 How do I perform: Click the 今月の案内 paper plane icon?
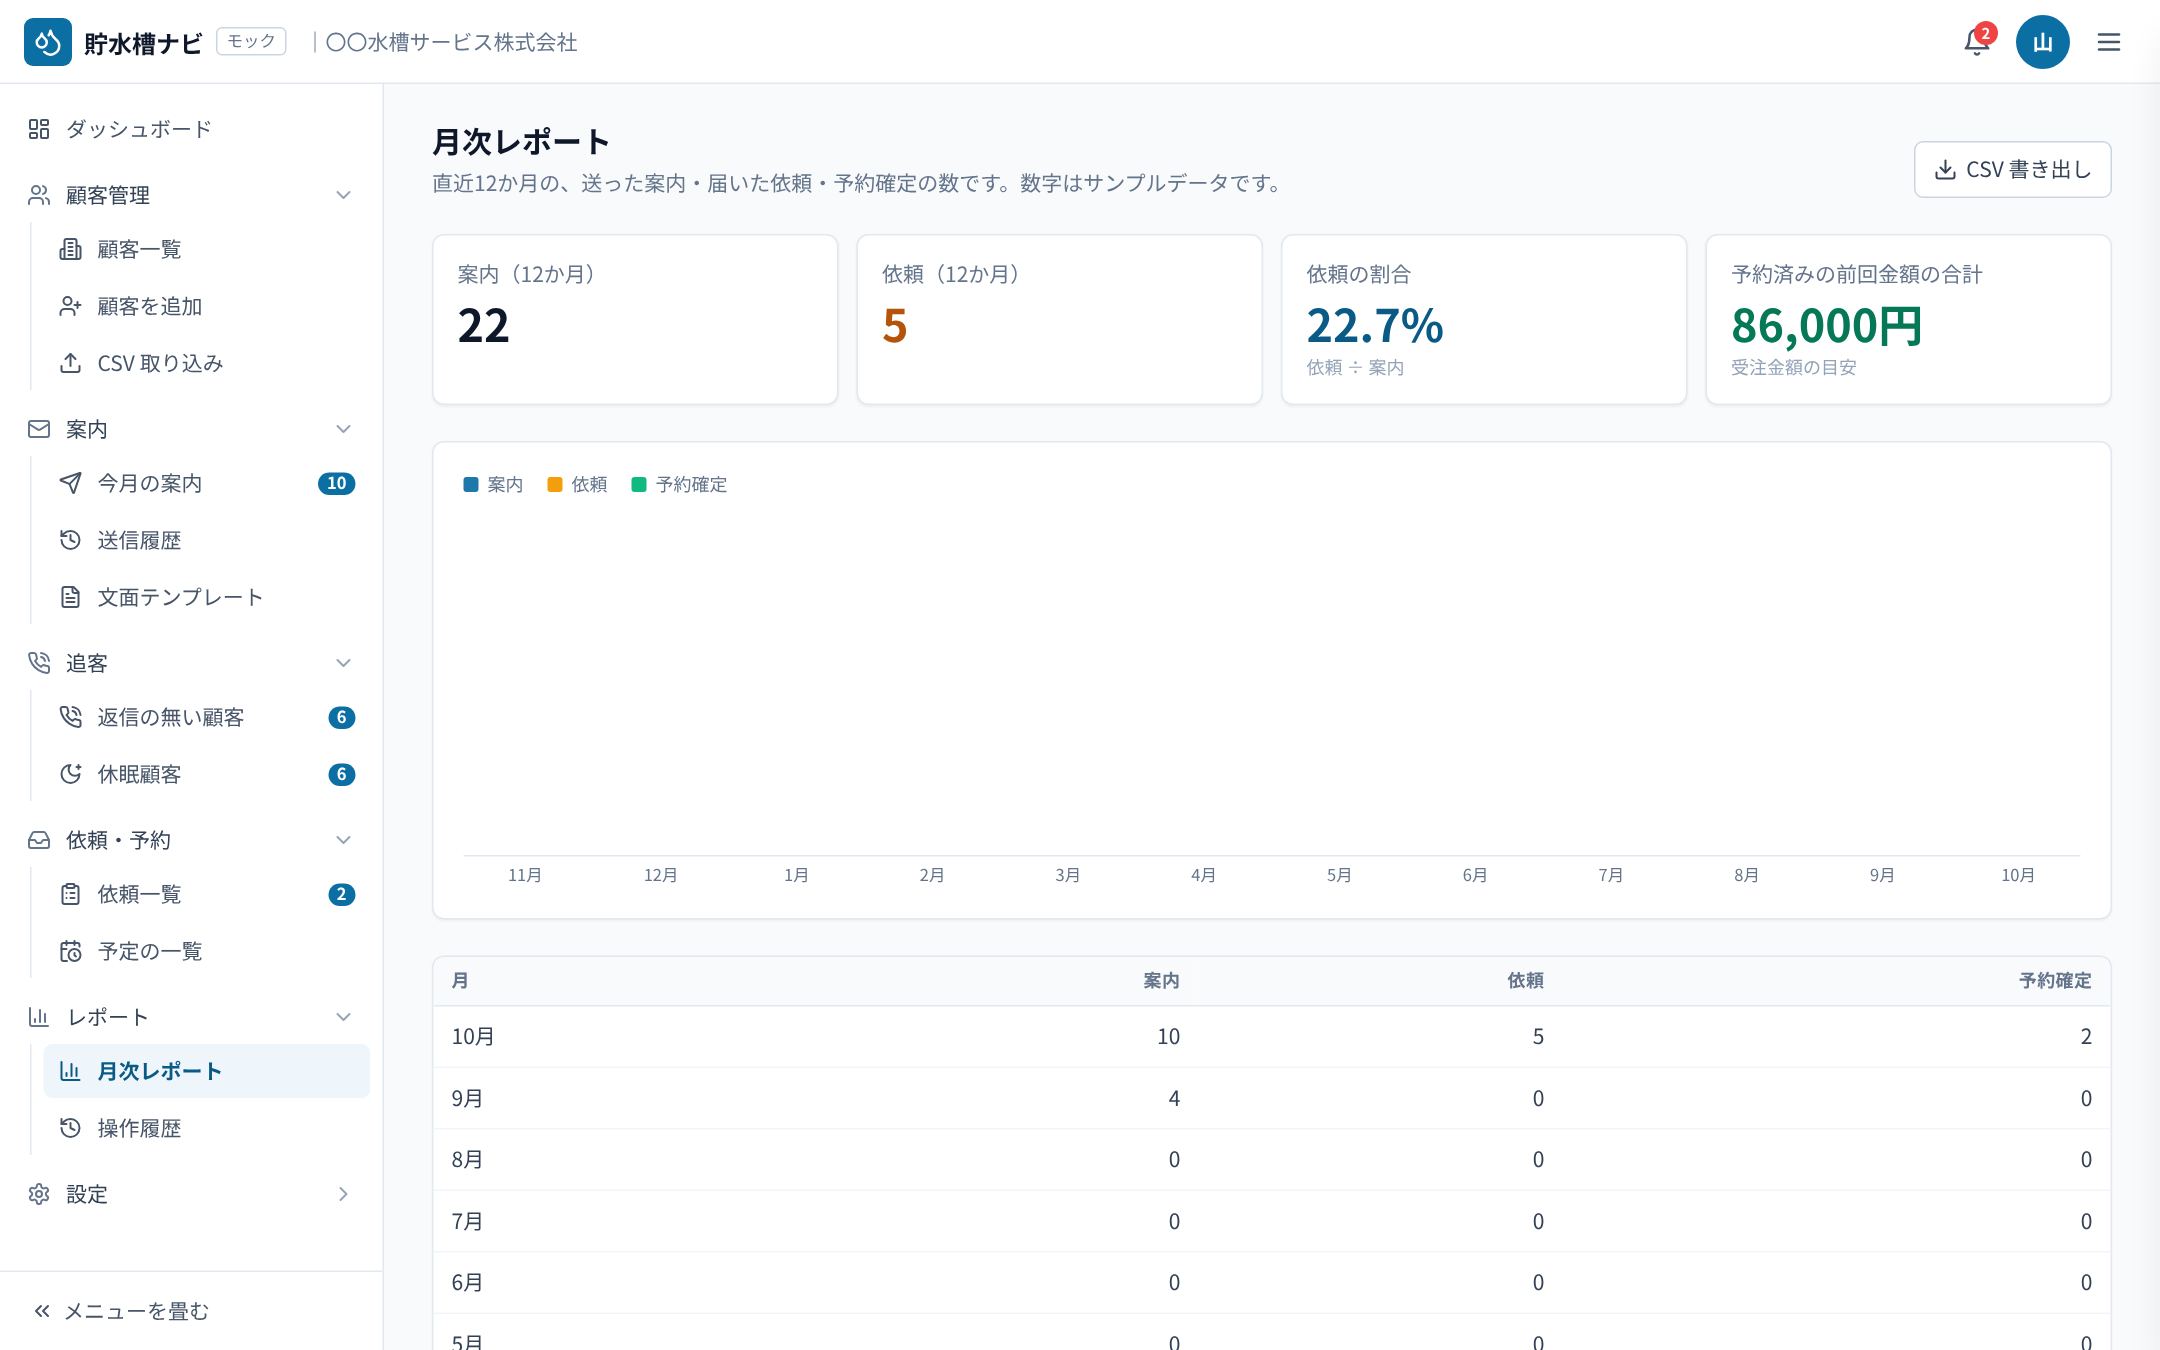point(70,483)
